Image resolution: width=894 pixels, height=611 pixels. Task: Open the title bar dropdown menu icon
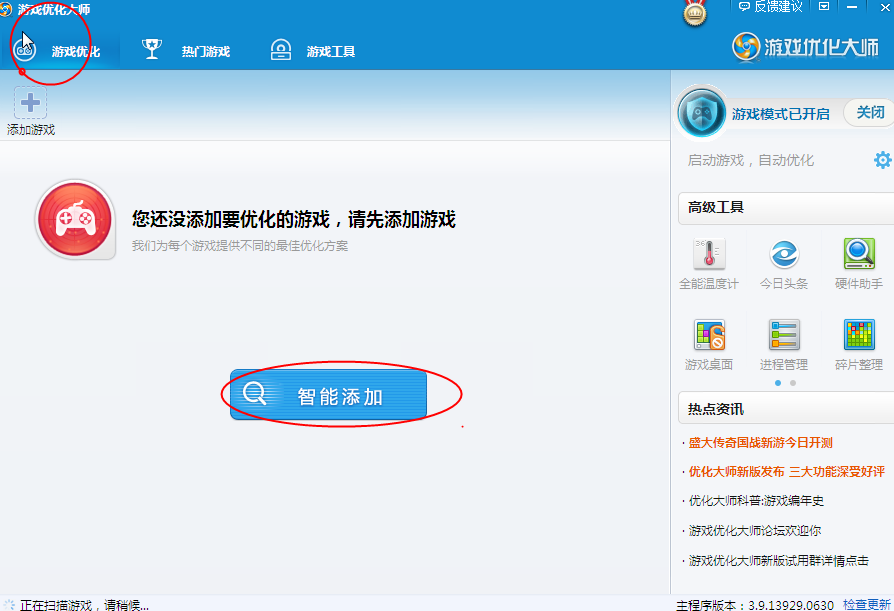click(824, 6)
